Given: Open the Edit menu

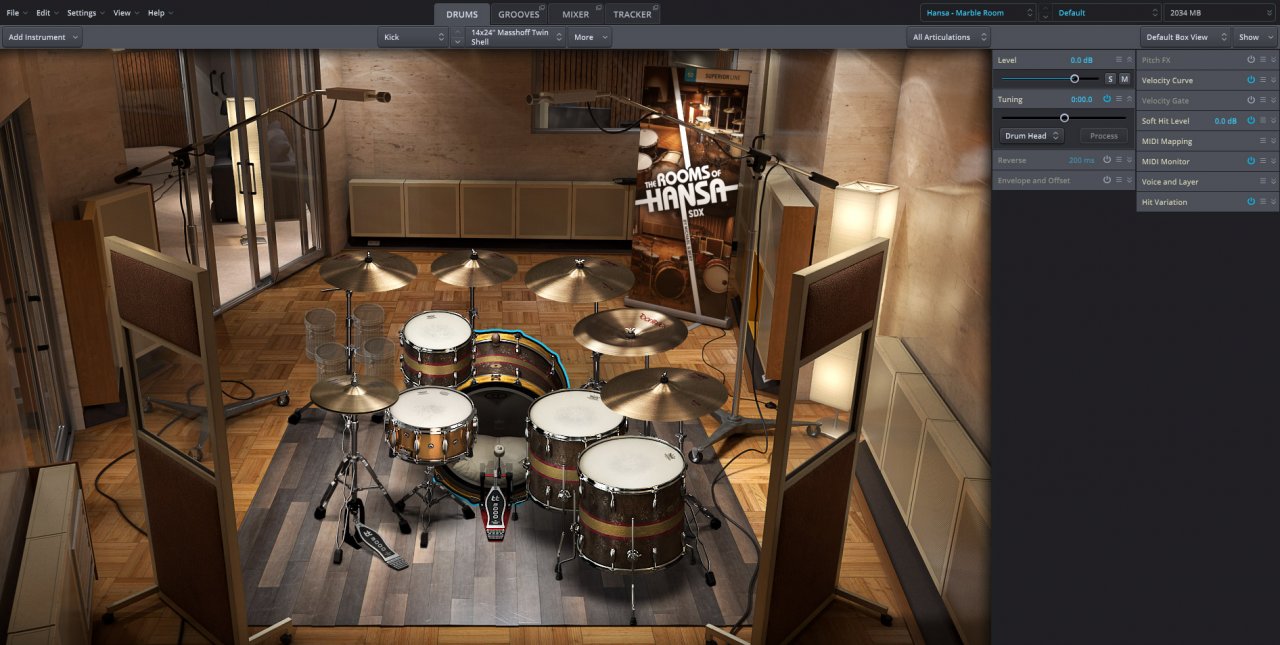Looking at the screenshot, I should tap(46, 13).
